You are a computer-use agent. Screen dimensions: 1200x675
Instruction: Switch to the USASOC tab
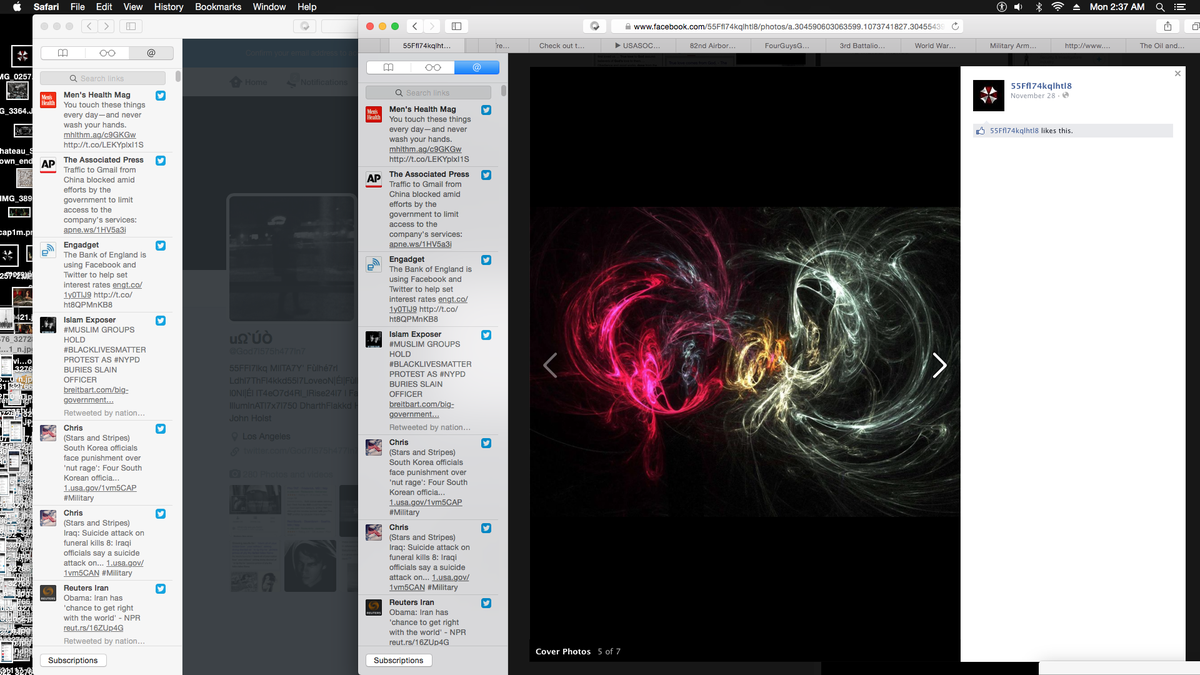click(x=637, y=46)
